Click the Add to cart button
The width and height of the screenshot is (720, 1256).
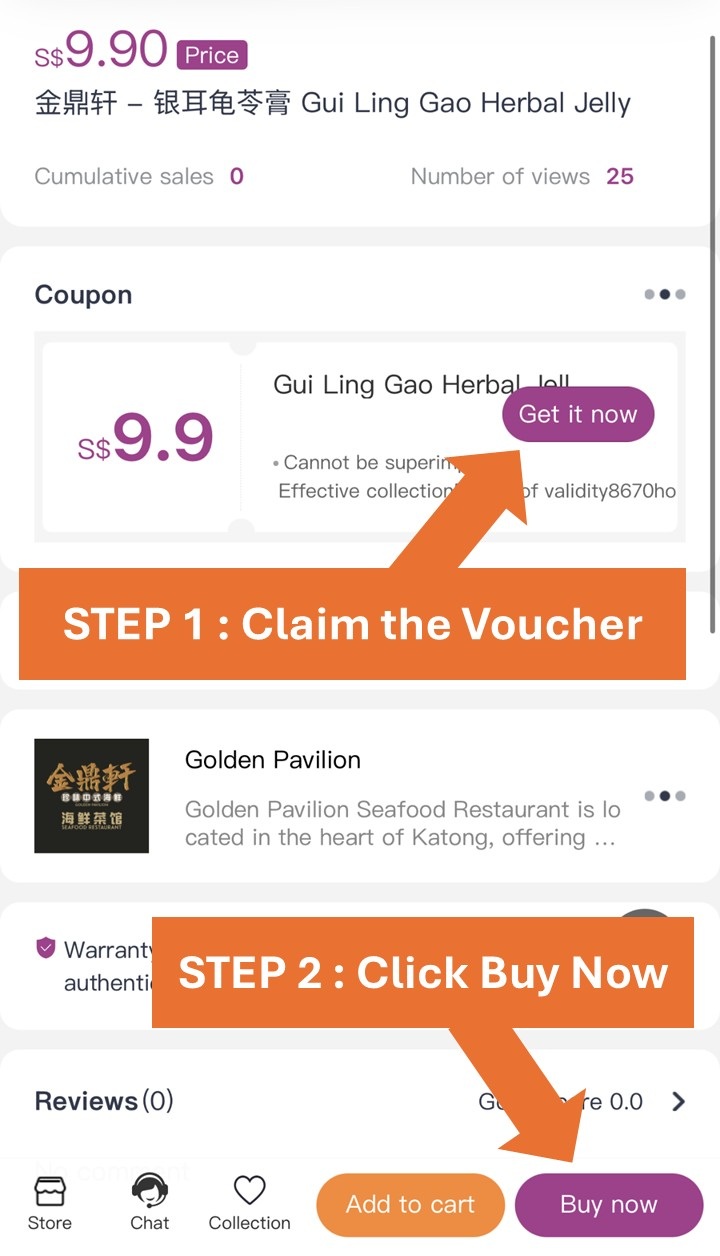click(x=411, y=1204)
